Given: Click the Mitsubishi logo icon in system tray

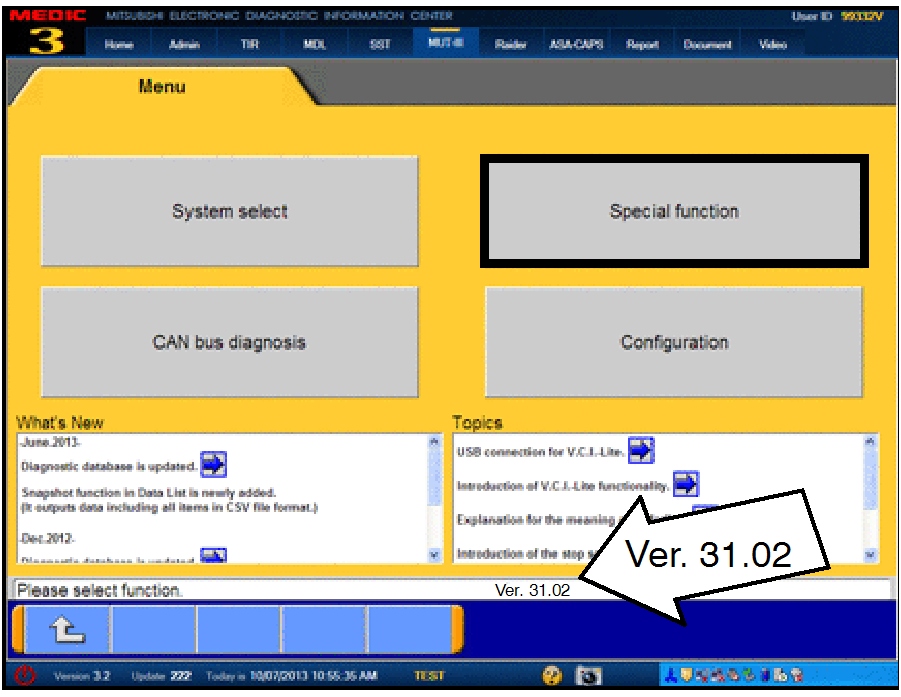Looking at the screenshot, I should pyautogui.click(x=673, y=676).
